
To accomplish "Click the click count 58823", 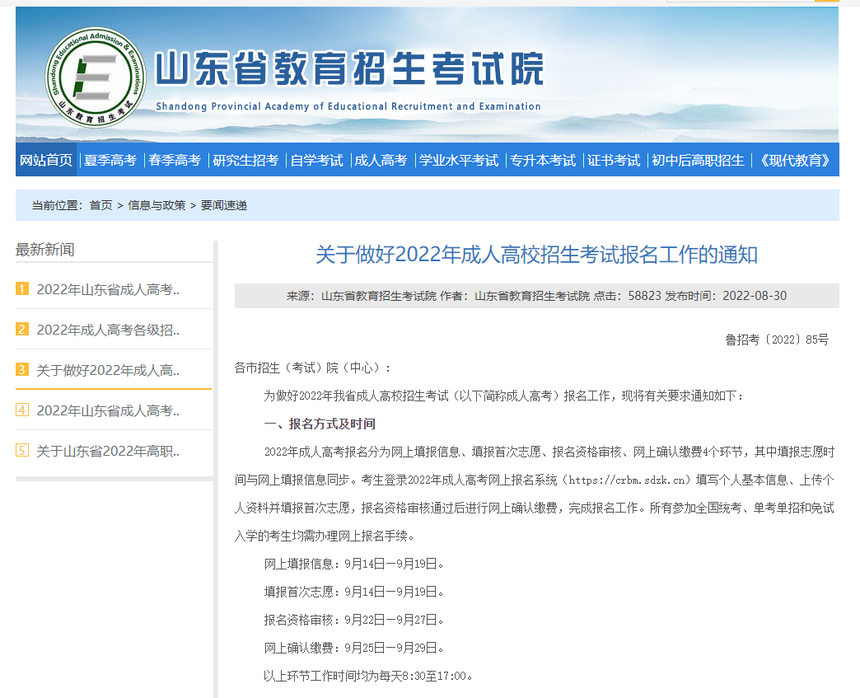I will click(x=644, y=296).
